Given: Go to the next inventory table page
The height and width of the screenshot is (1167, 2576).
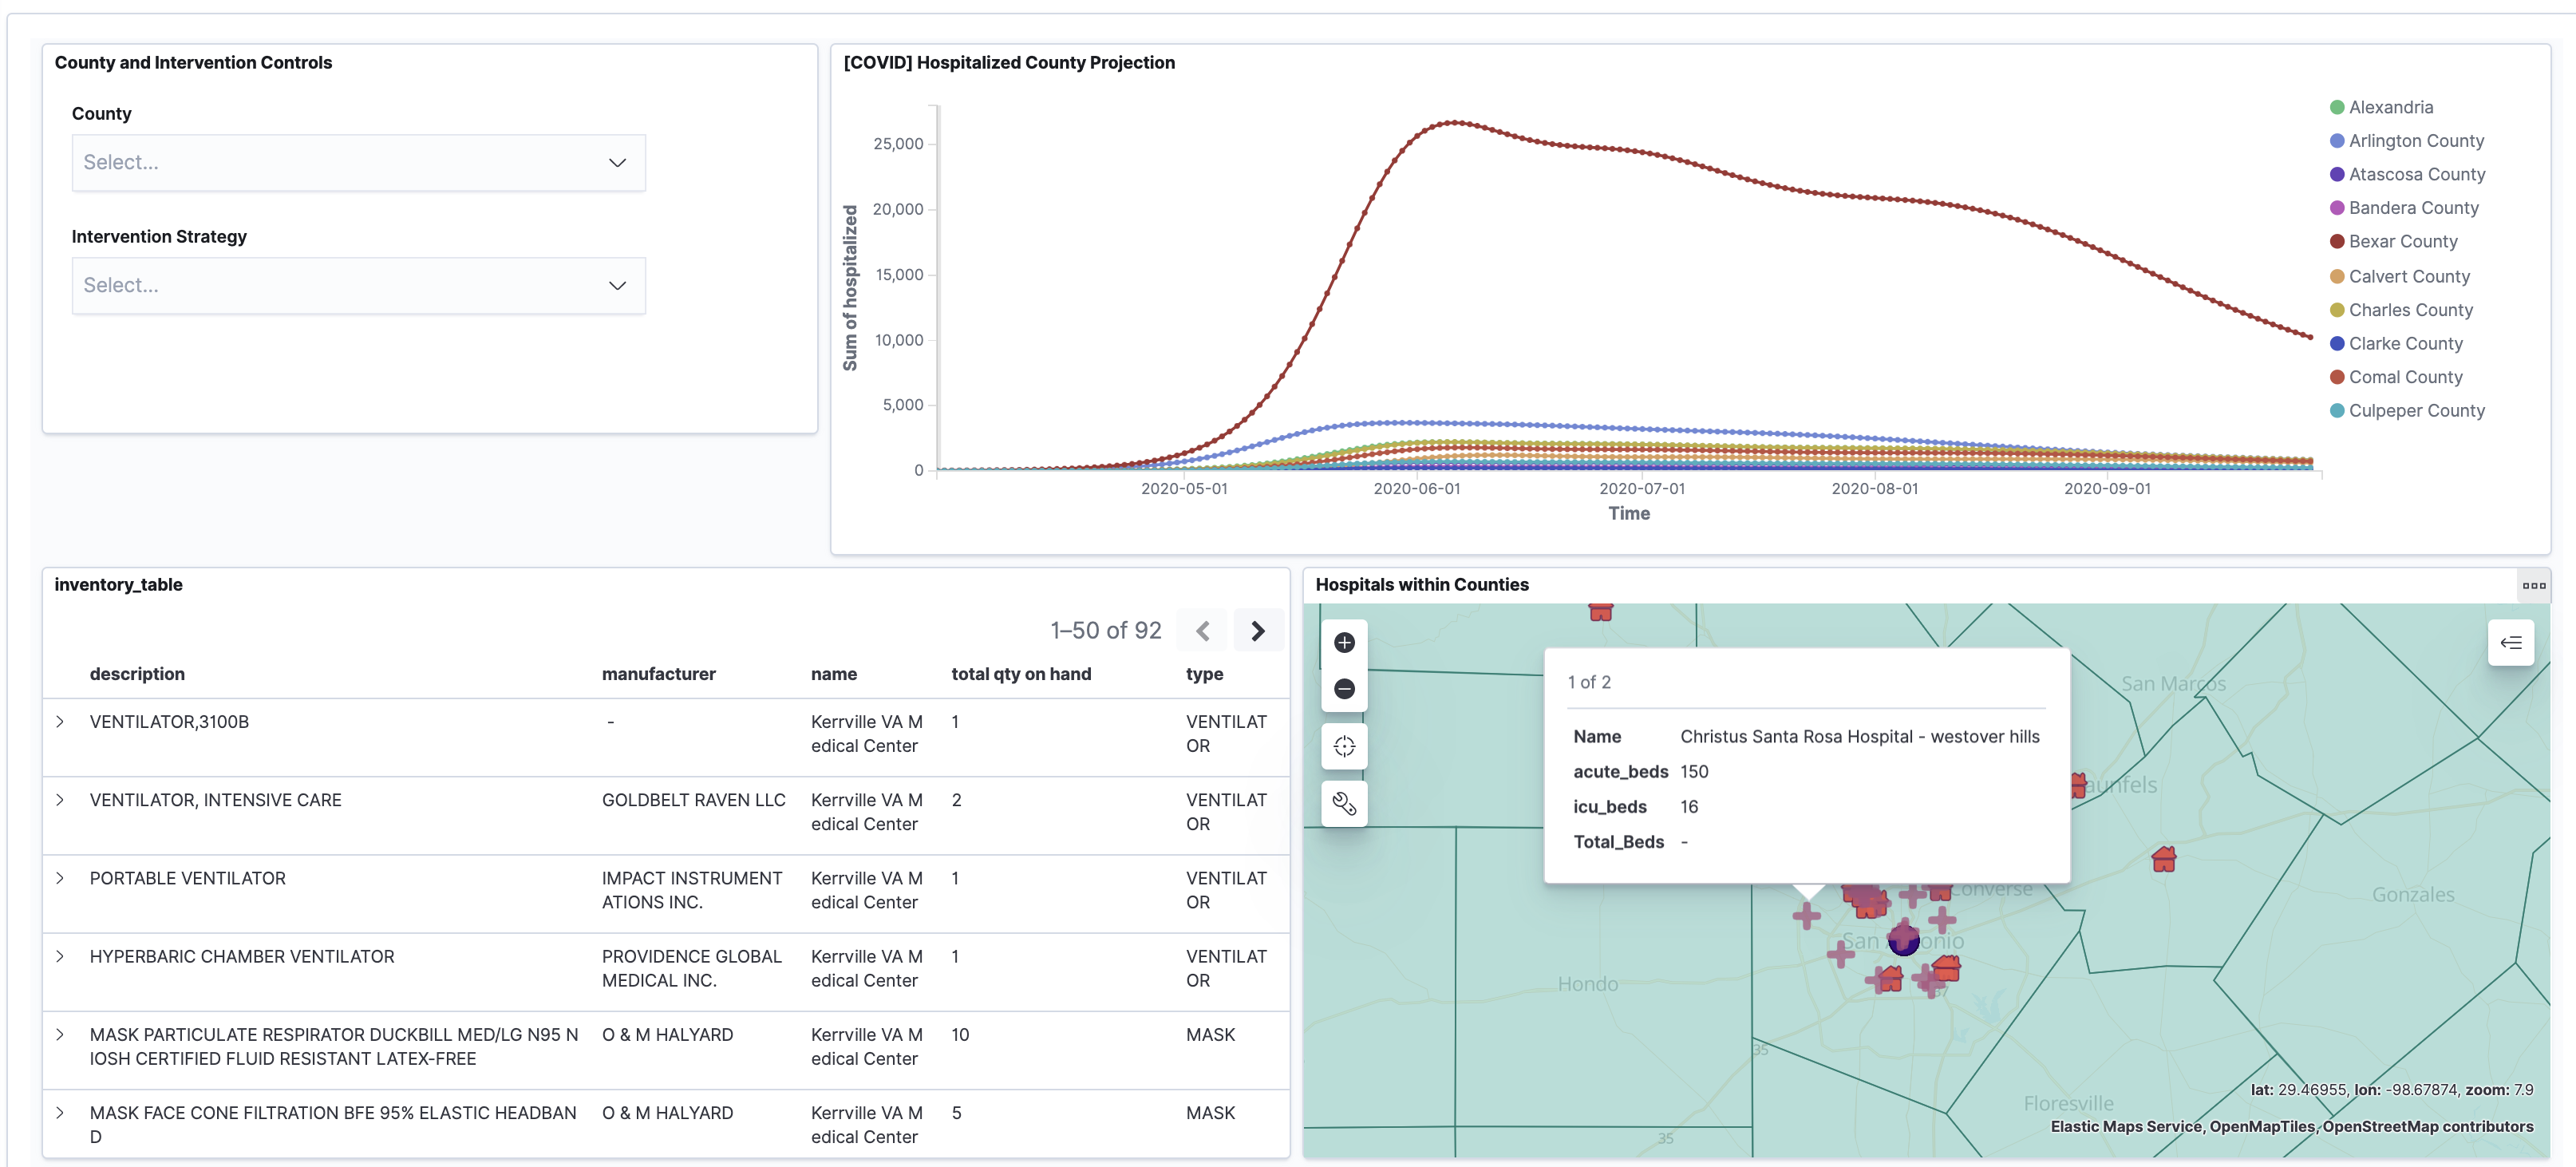Looking at the screenshot, I should (x=1257, y=631).
